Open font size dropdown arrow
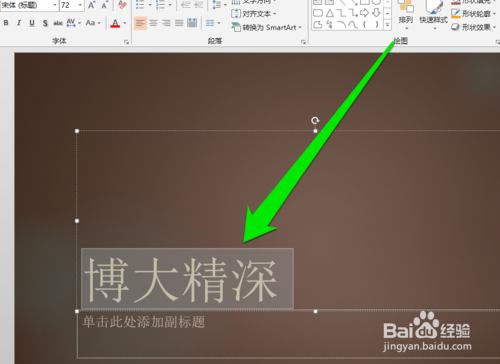This screenshot has height=364, width=500. coord(80,5)
